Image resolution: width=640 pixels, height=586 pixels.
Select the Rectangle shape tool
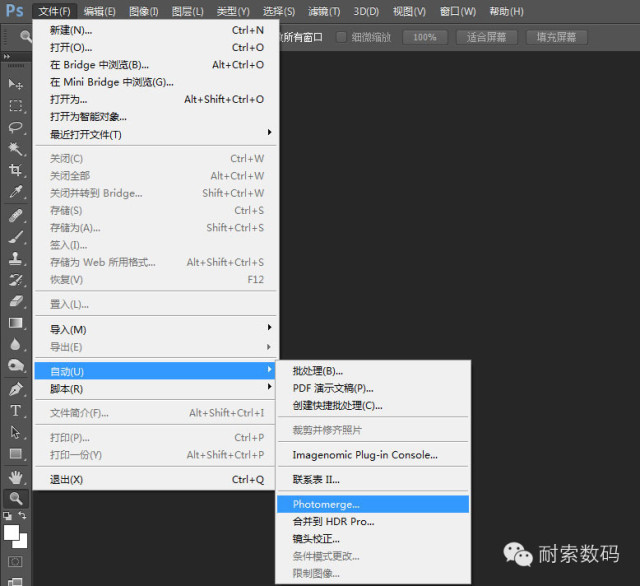click(16, 453)
